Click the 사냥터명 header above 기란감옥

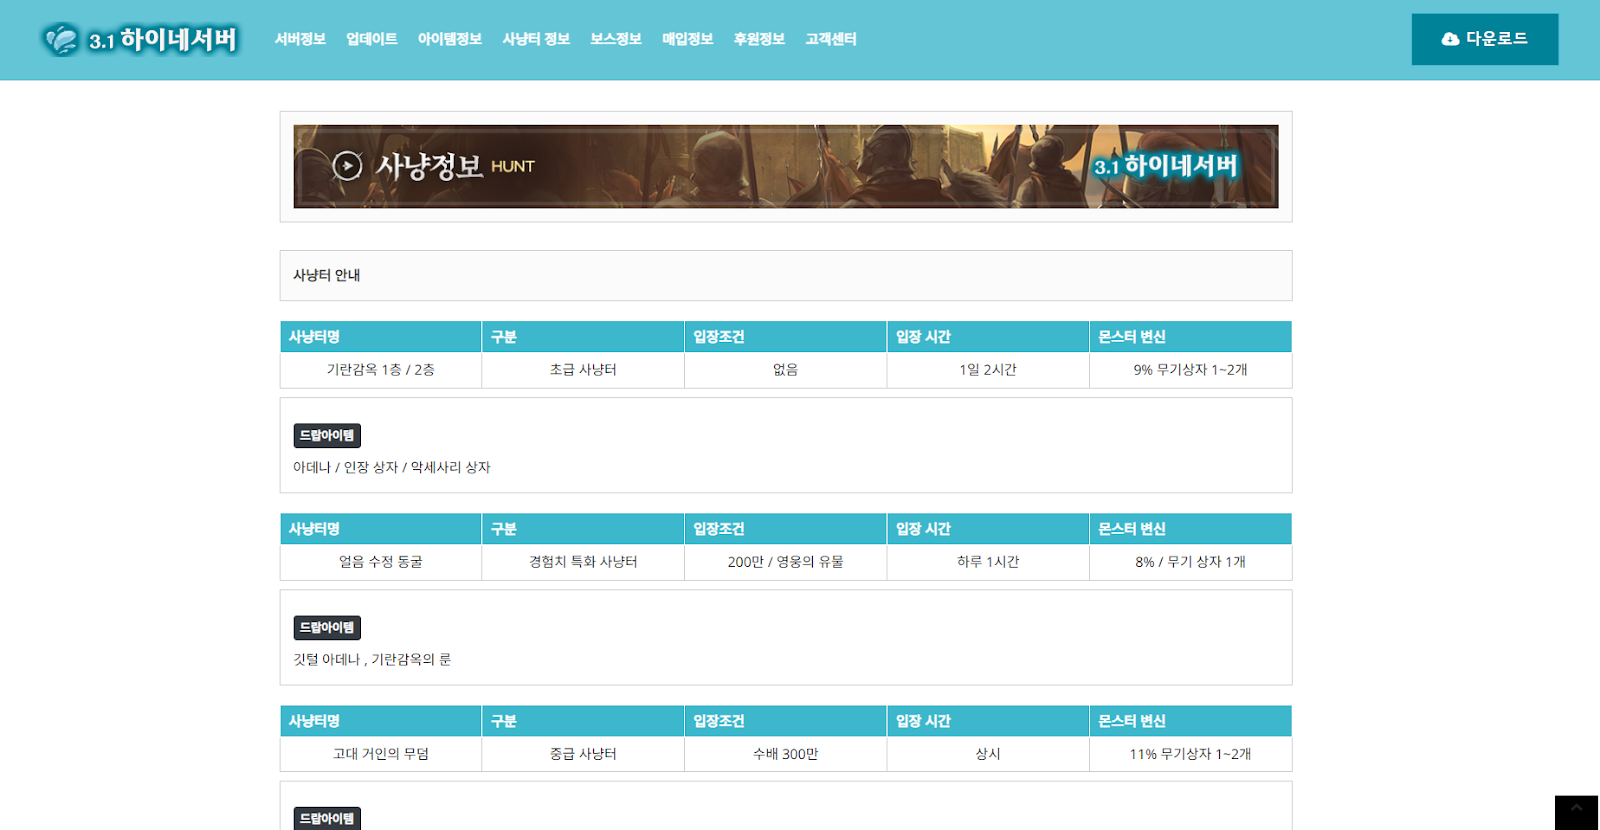point(381,337)
